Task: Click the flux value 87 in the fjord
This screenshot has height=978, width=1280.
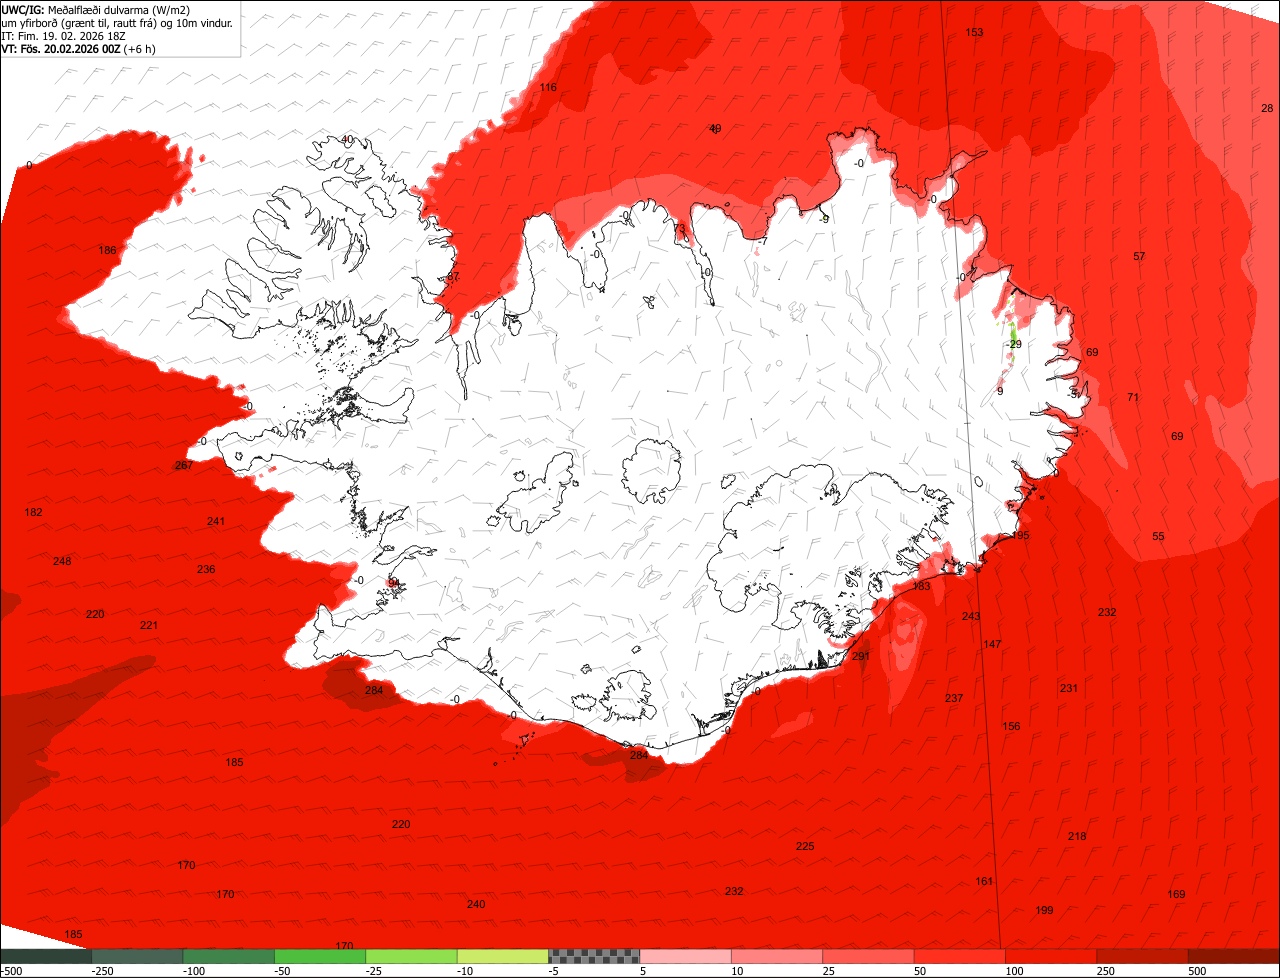Action: 452,277
